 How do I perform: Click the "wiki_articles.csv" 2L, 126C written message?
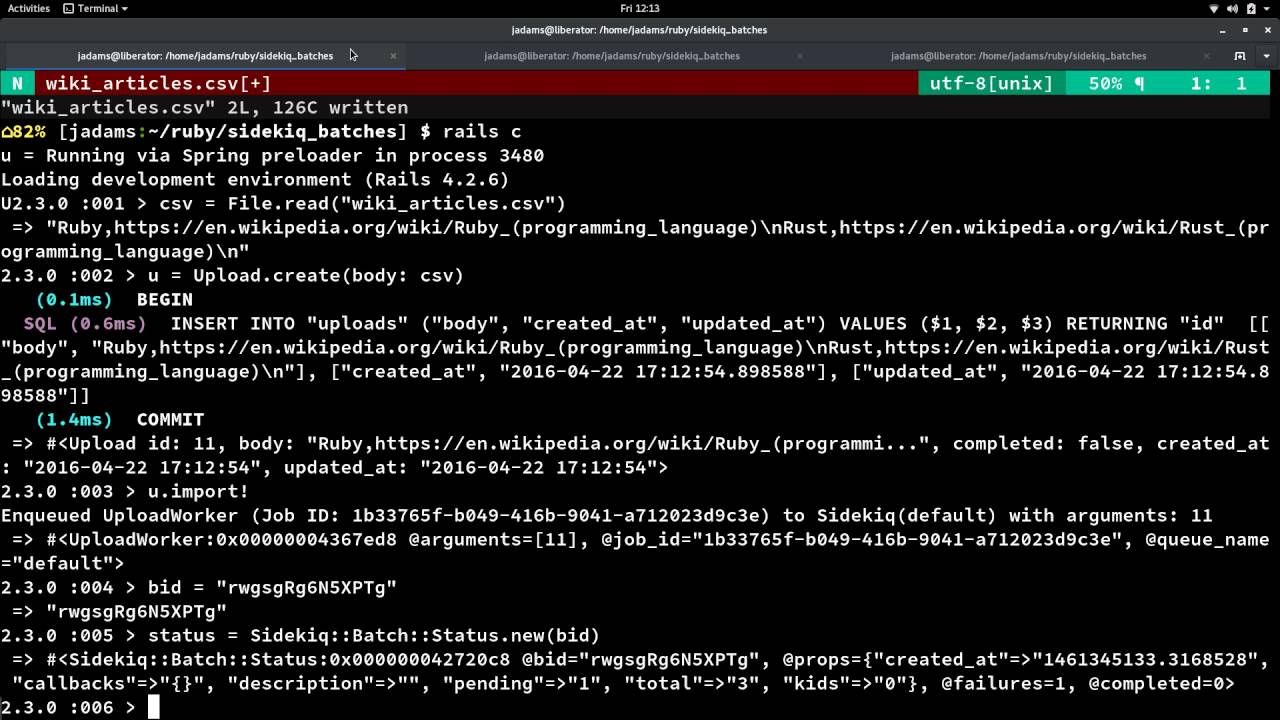coord(204,108)
